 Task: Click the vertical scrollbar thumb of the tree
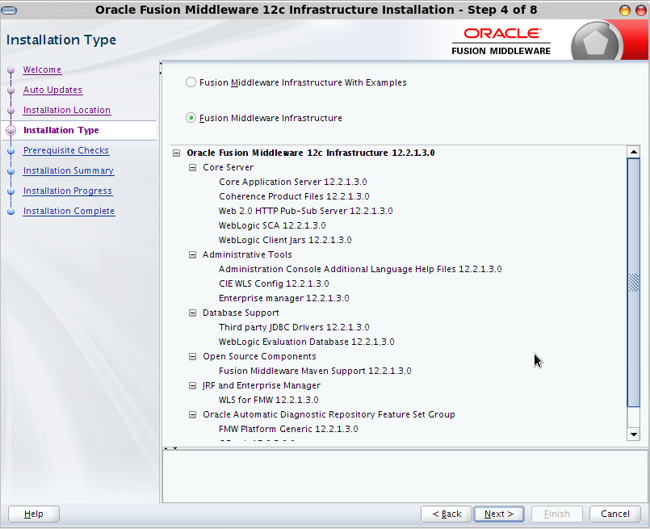pos(633,282)
